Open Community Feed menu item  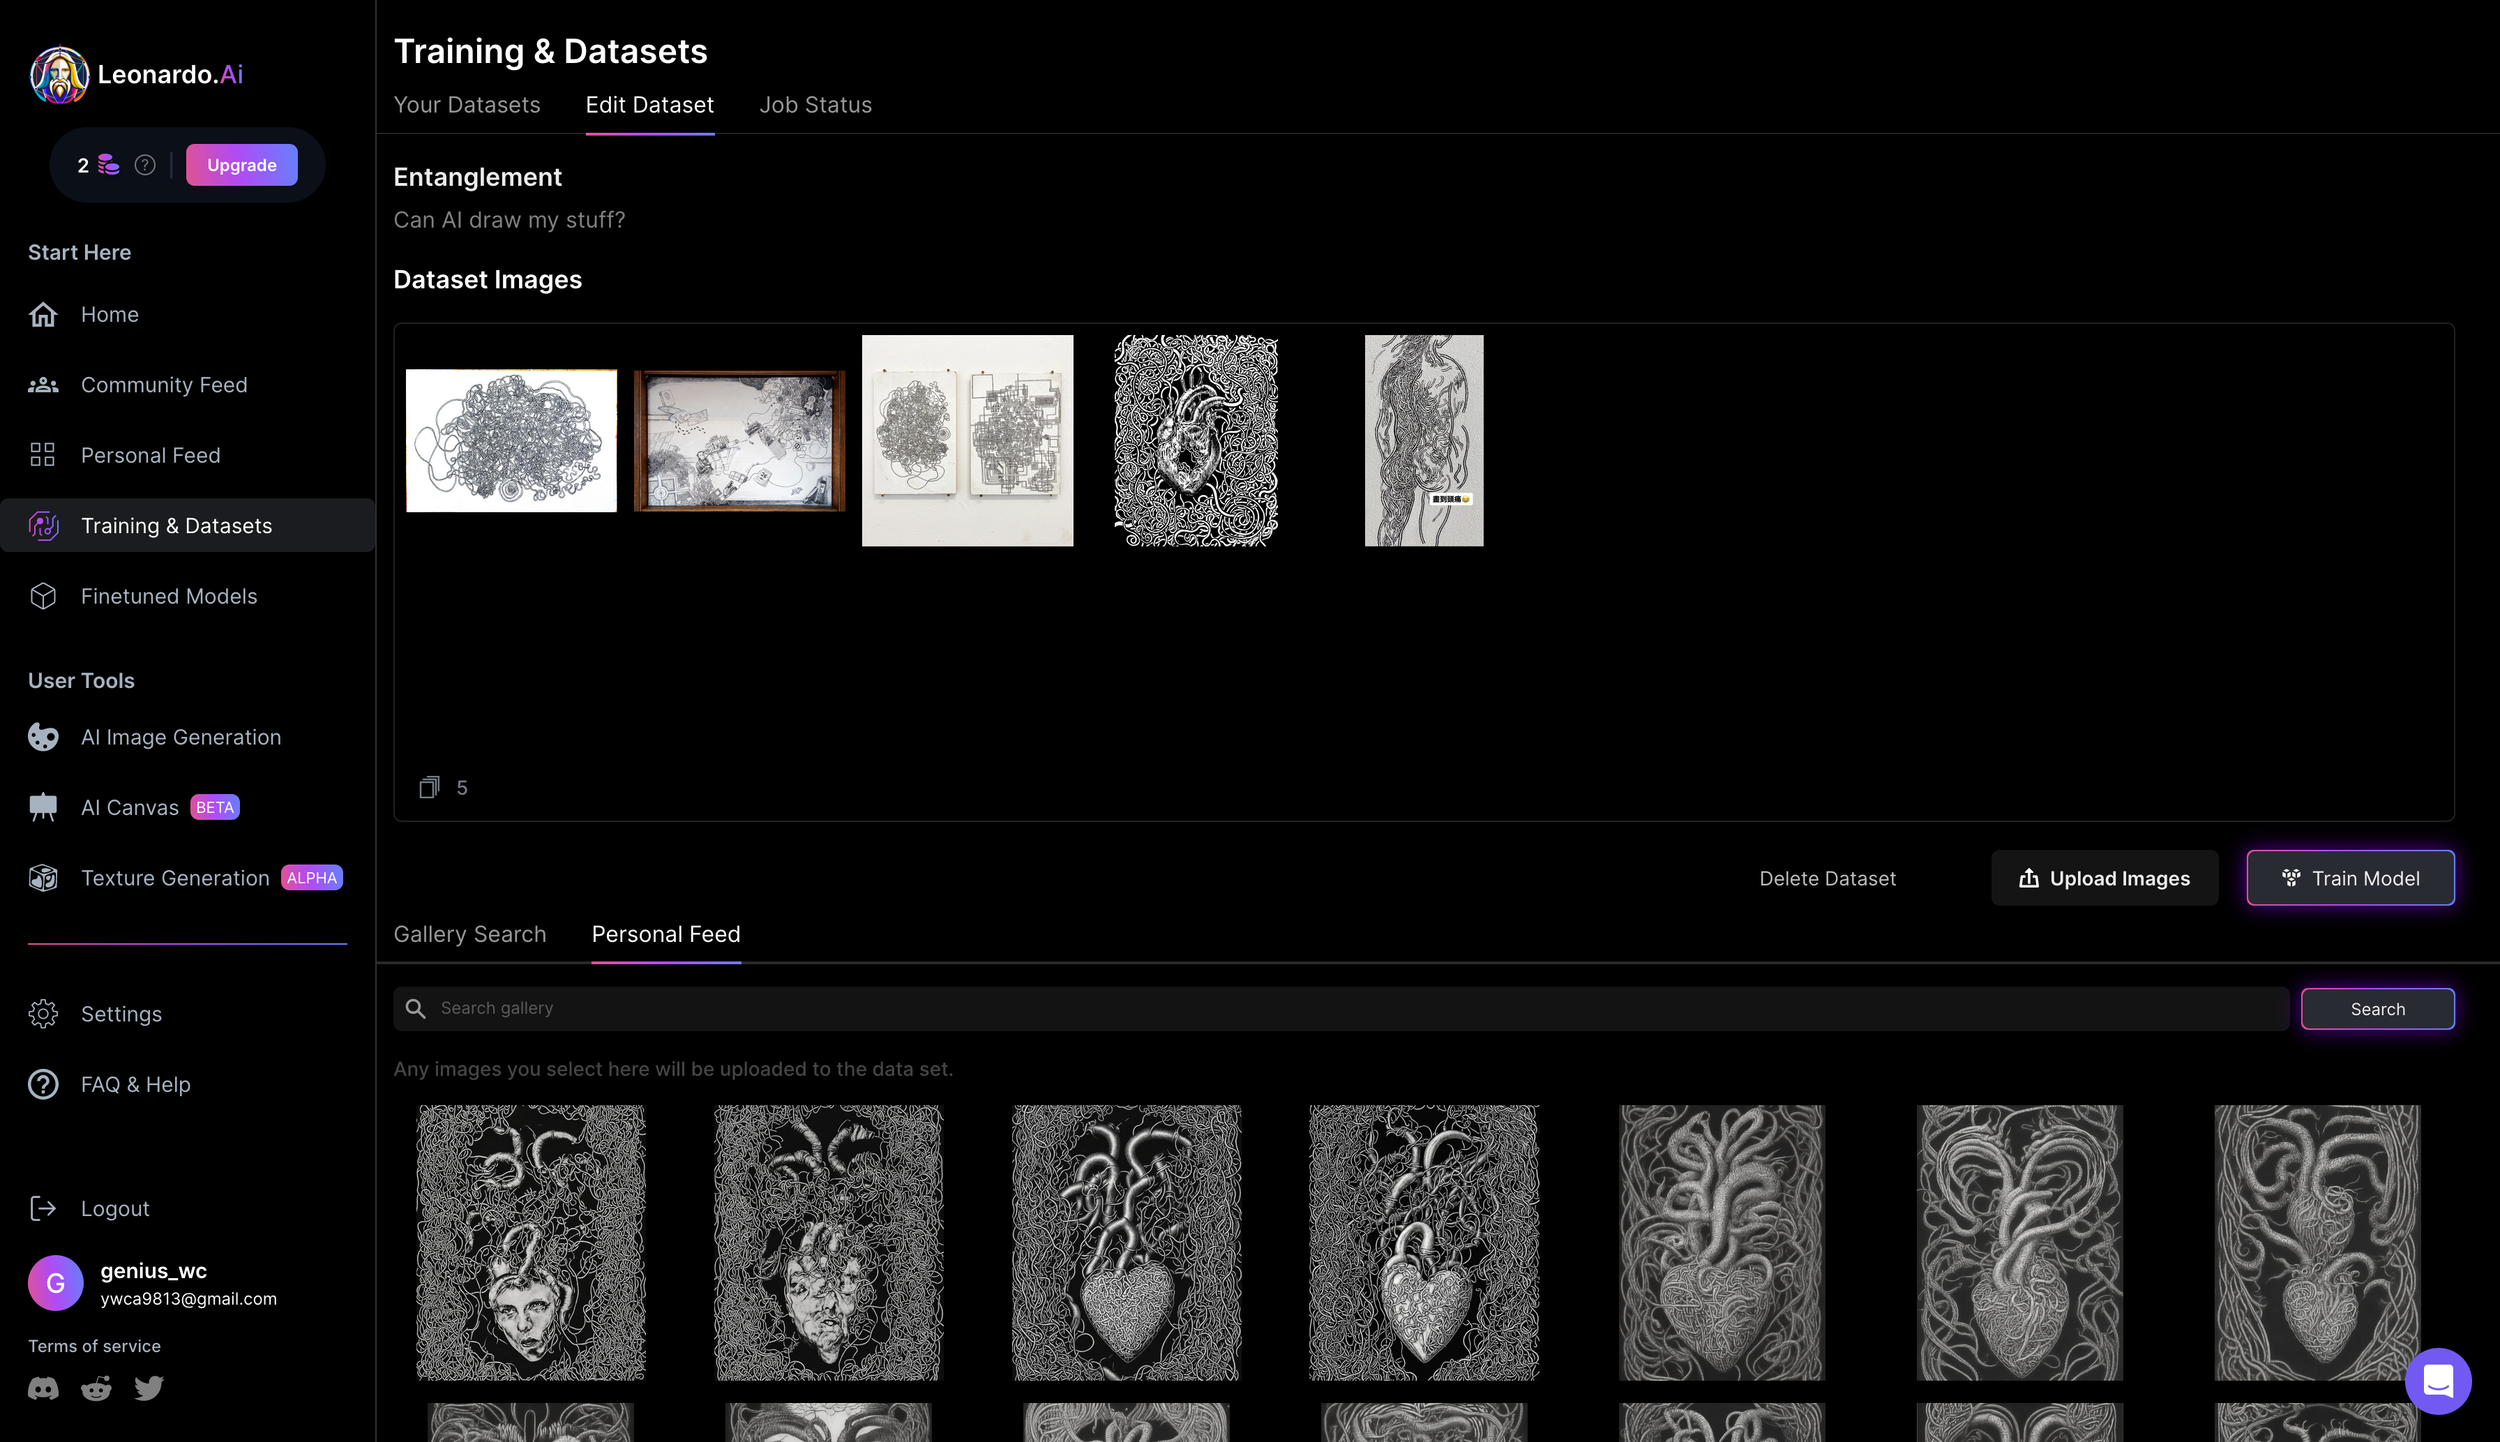[164, 385]
